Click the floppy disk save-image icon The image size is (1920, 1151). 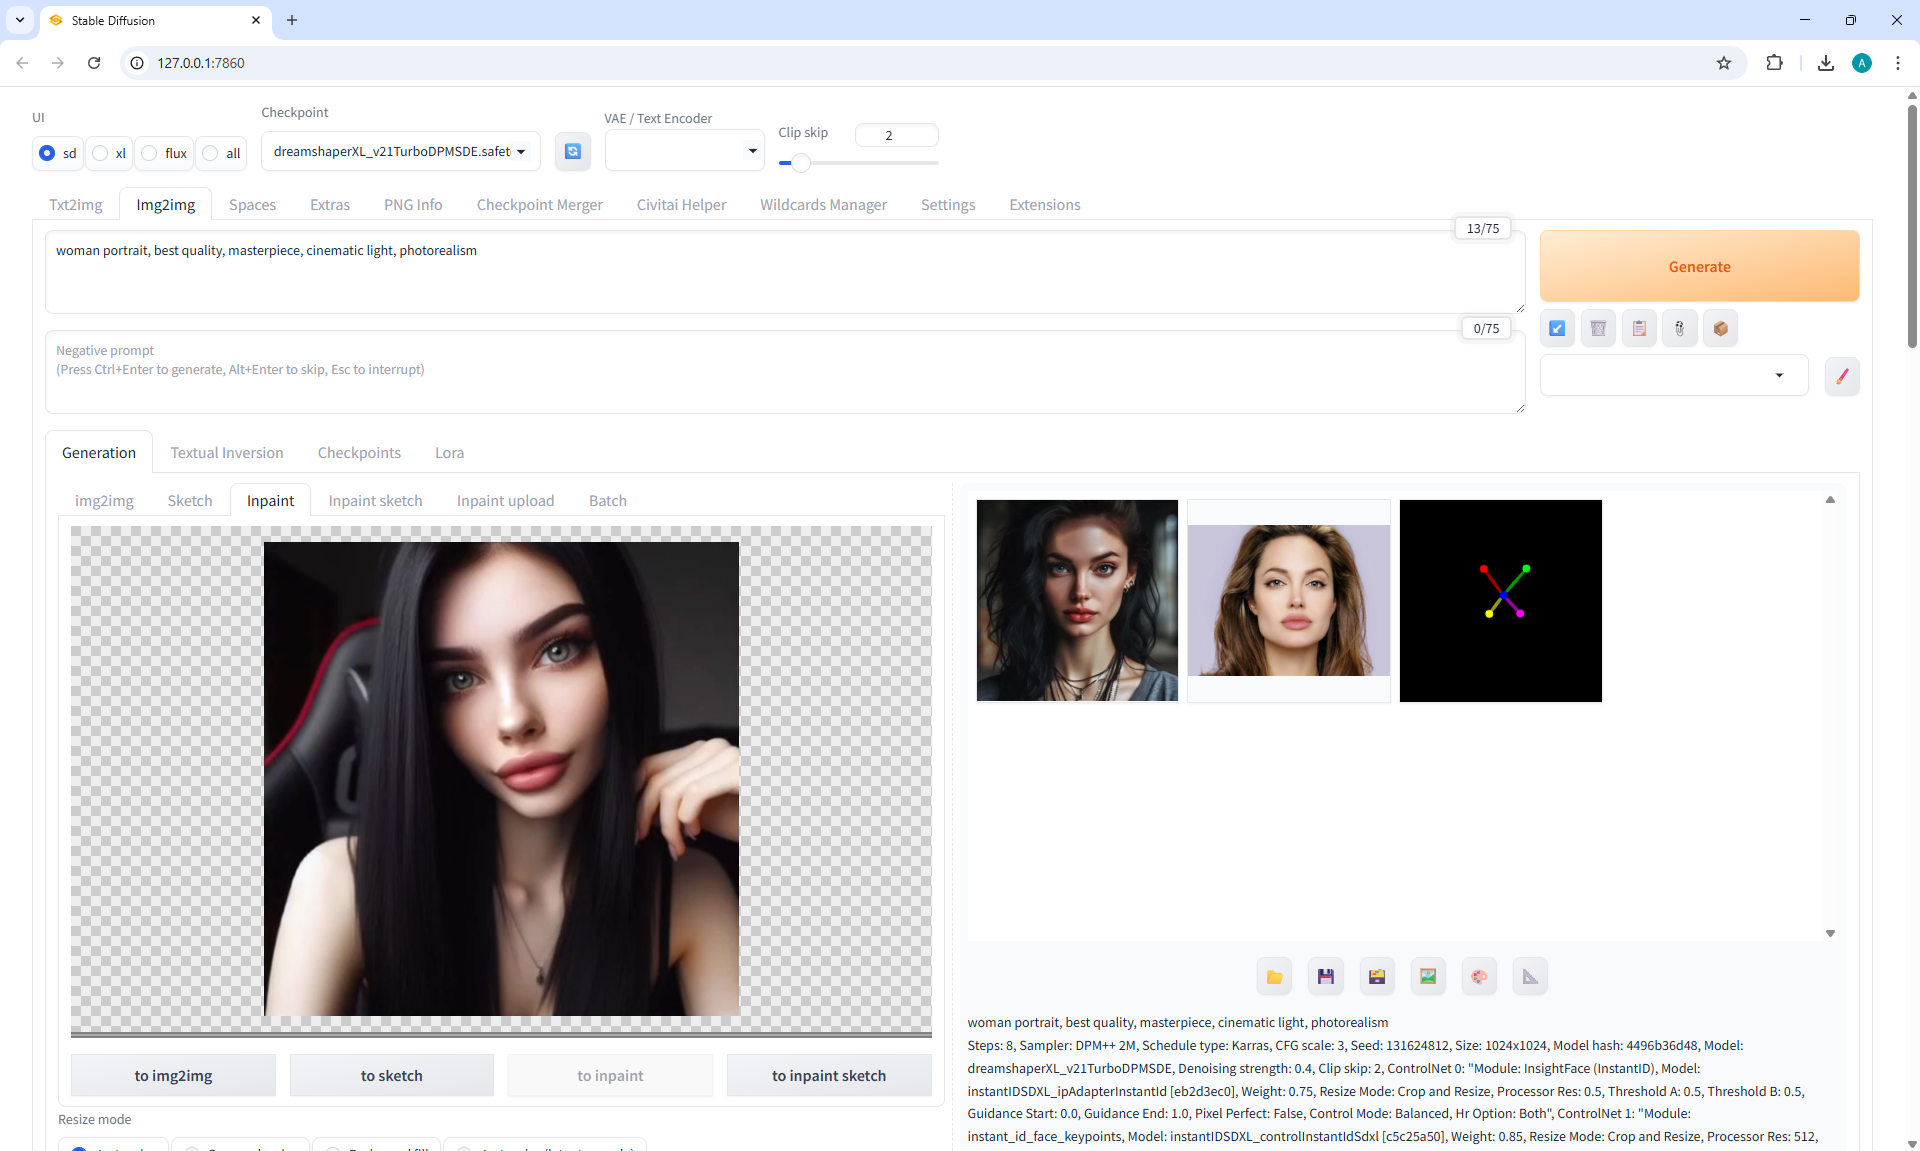1325,977
